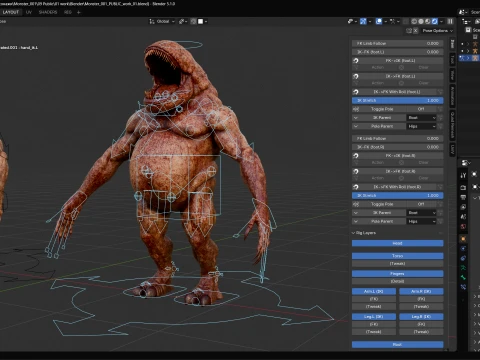
Task: Select the View sidebar tab
Action: (452, 75)
